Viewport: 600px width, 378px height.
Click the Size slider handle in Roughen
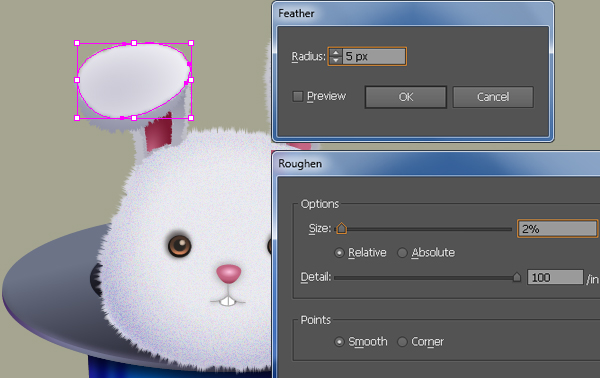[x=341, y=228]
